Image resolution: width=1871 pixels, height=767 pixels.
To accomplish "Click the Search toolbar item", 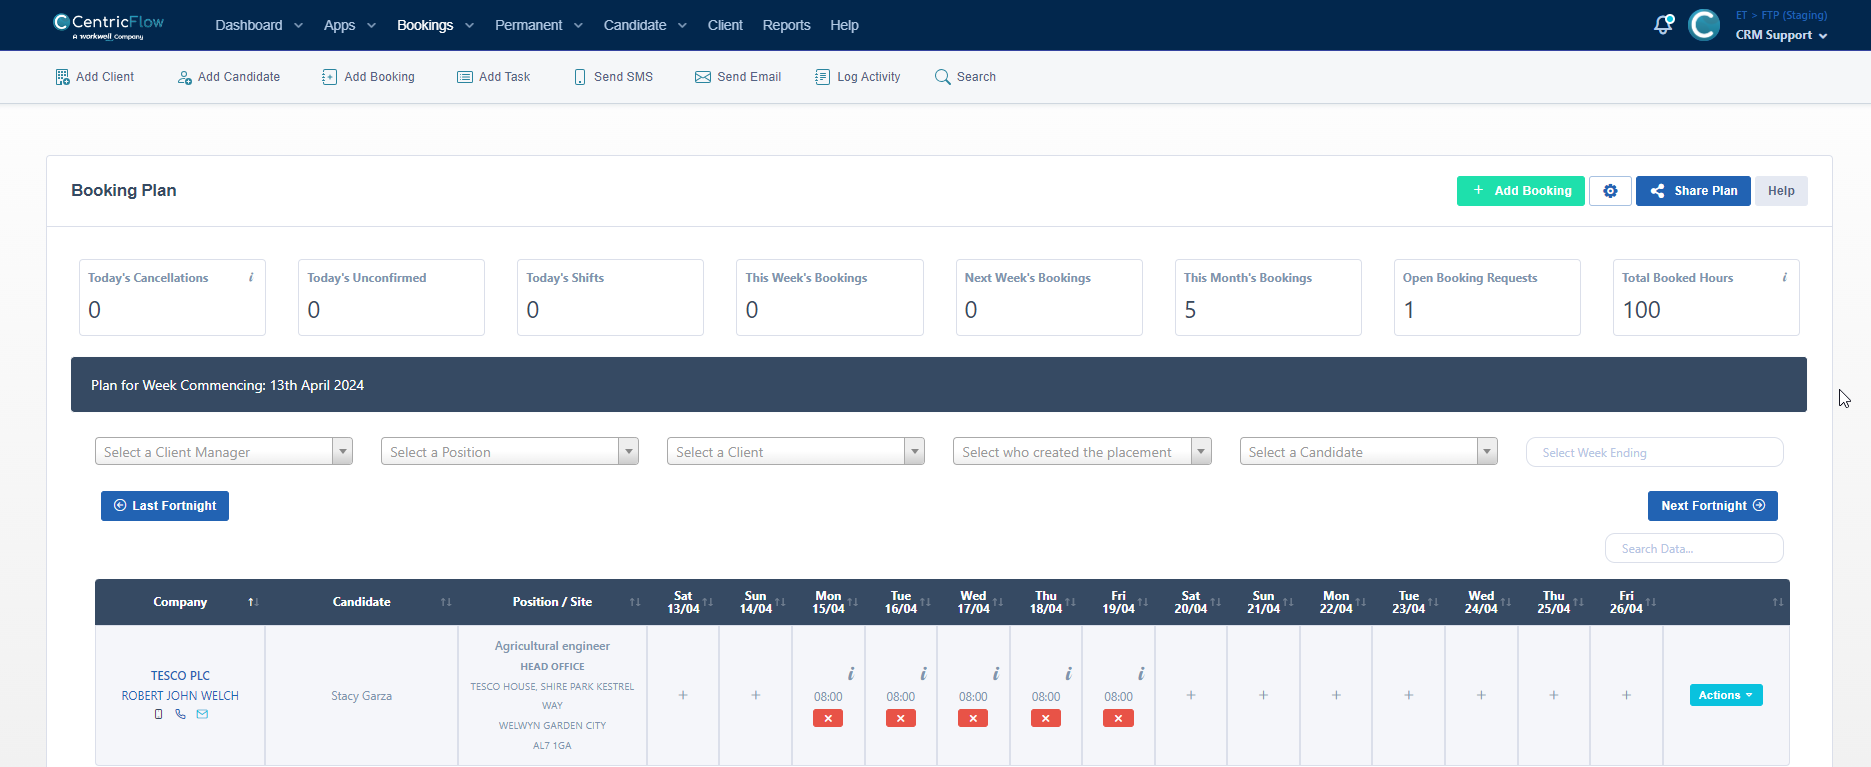I will pyautogui.click(x=965, y=77).
